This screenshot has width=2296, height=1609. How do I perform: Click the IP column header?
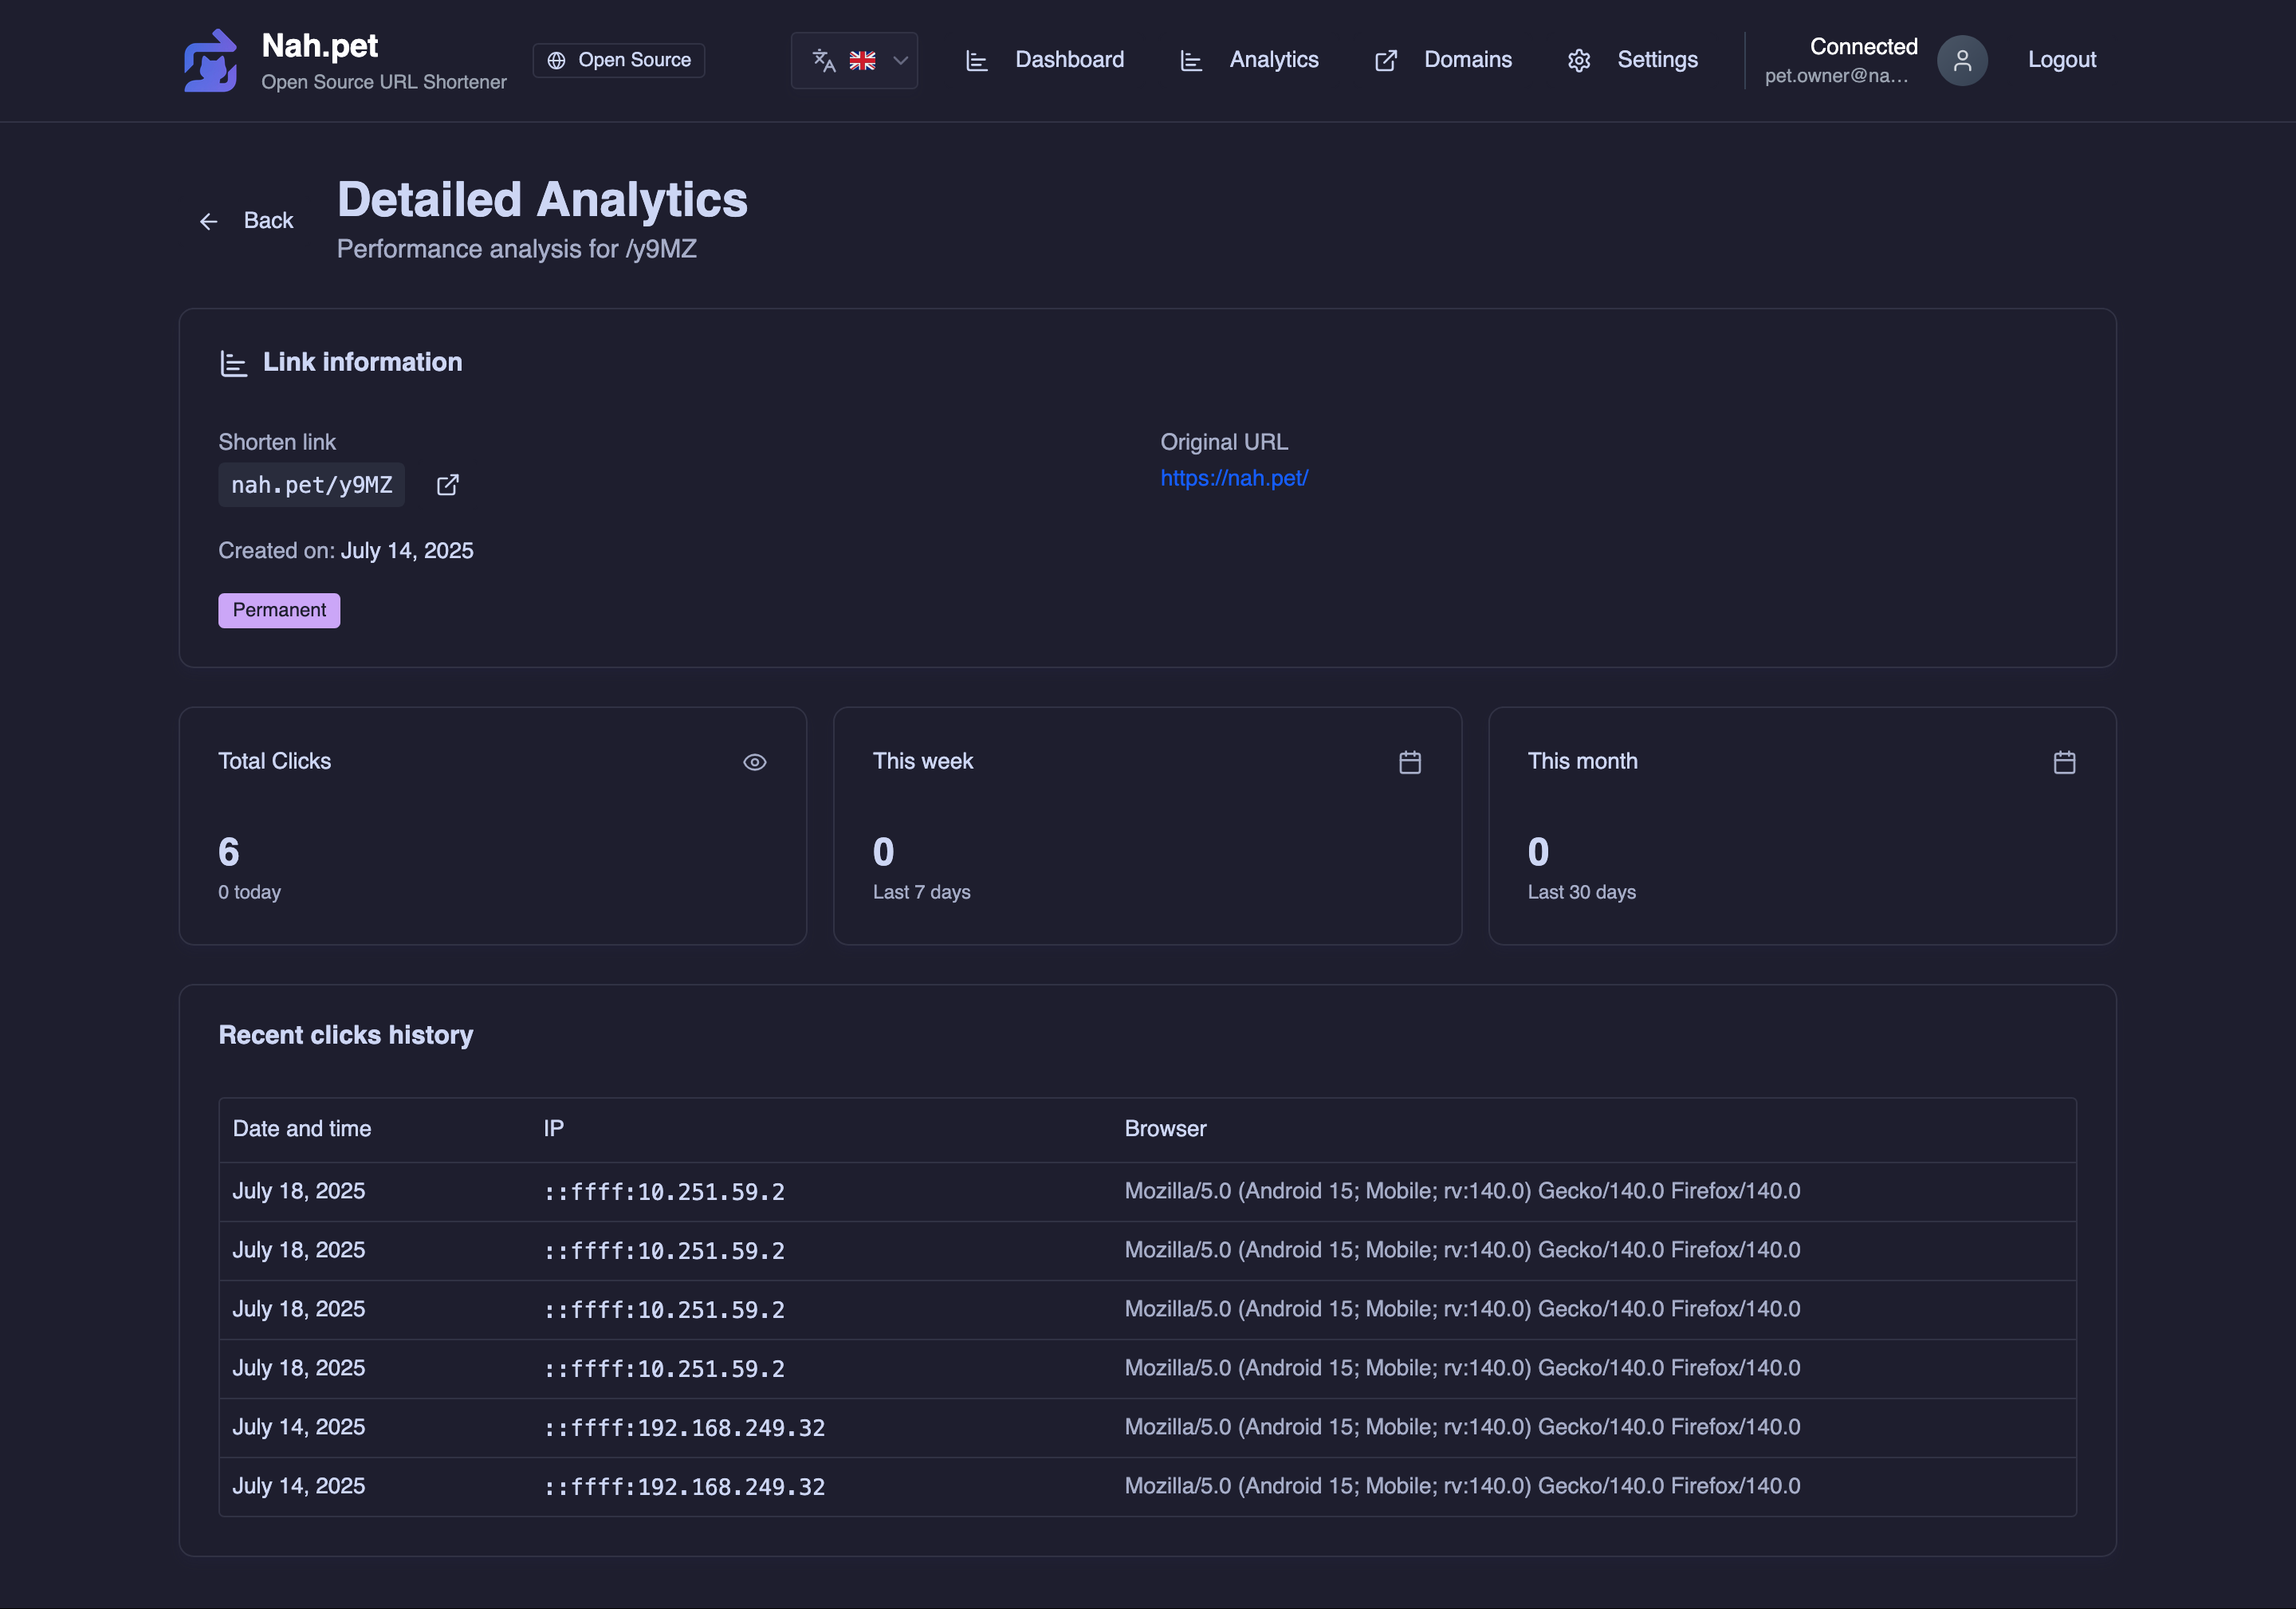(553, 1129)
